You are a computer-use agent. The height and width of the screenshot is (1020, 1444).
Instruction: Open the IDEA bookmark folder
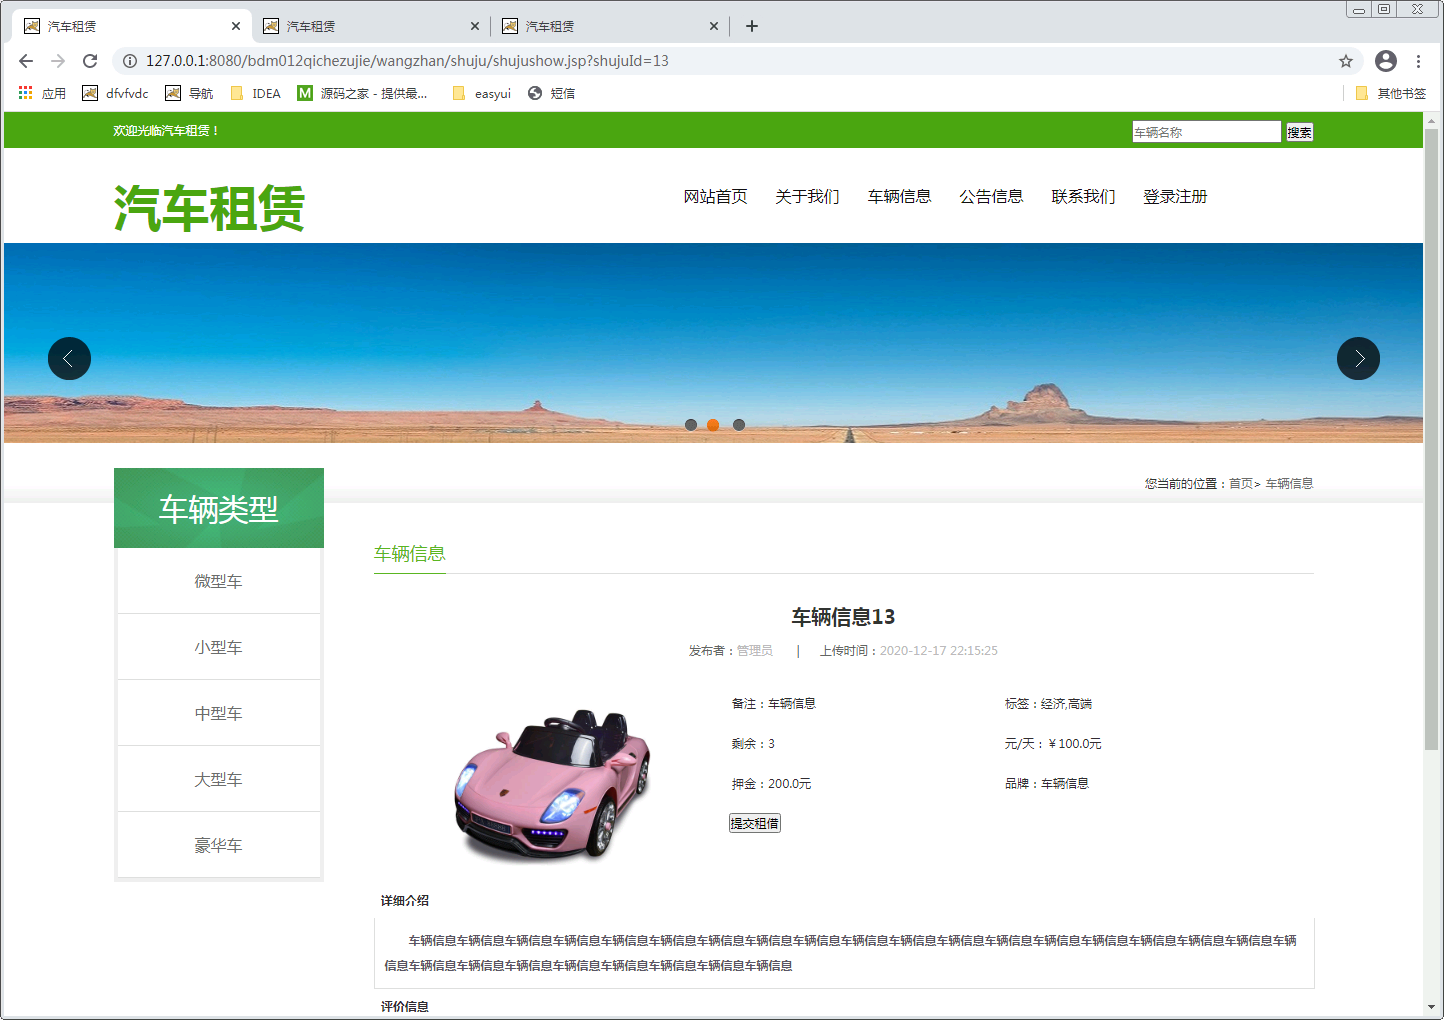[255, 93]
